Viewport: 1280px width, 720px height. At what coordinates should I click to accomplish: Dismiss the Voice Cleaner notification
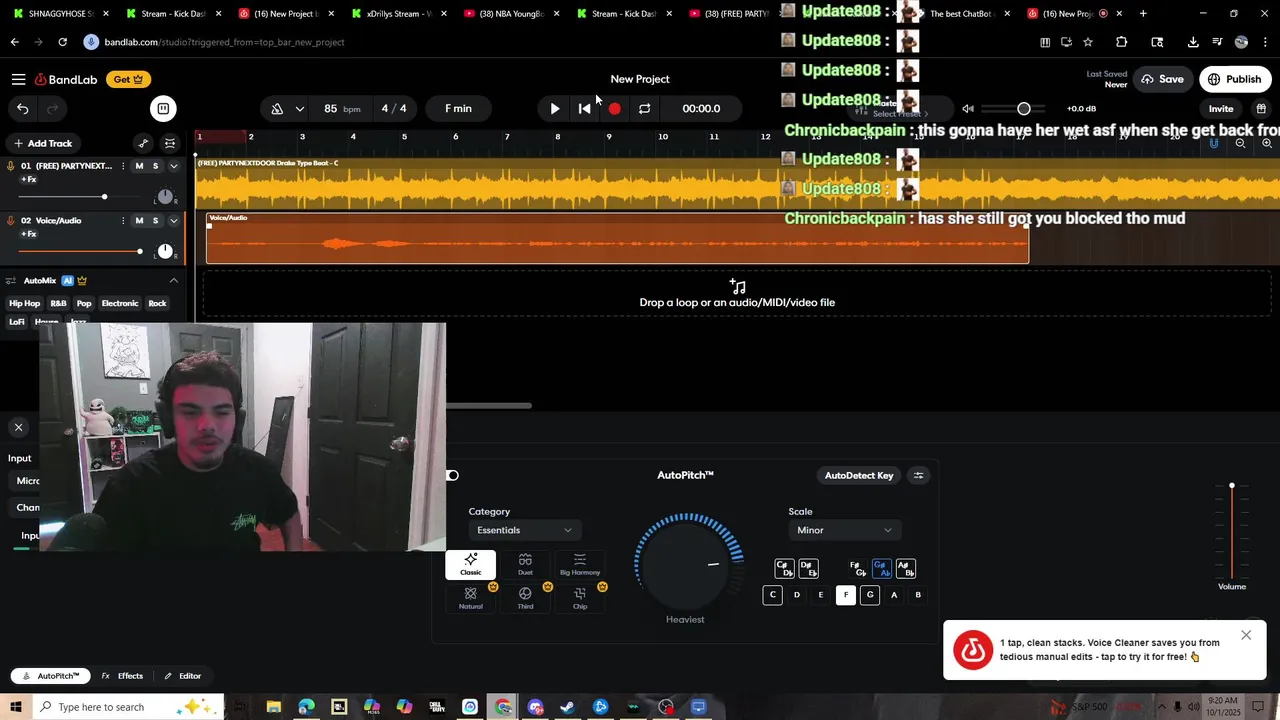pyautogui.click(x=1245, y=635)
